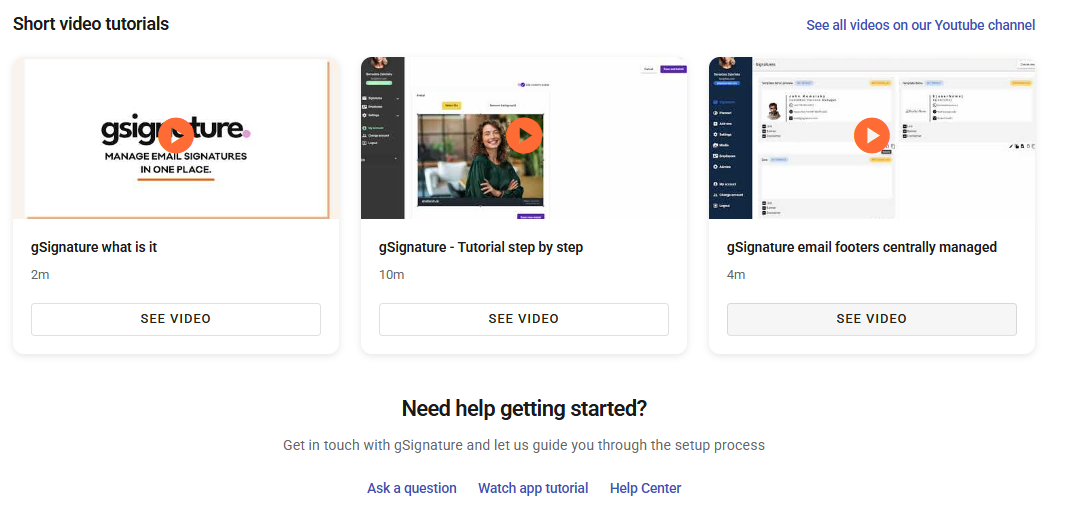
Task: Play the 'gSignature what is it' video
Action: point(176,136)
